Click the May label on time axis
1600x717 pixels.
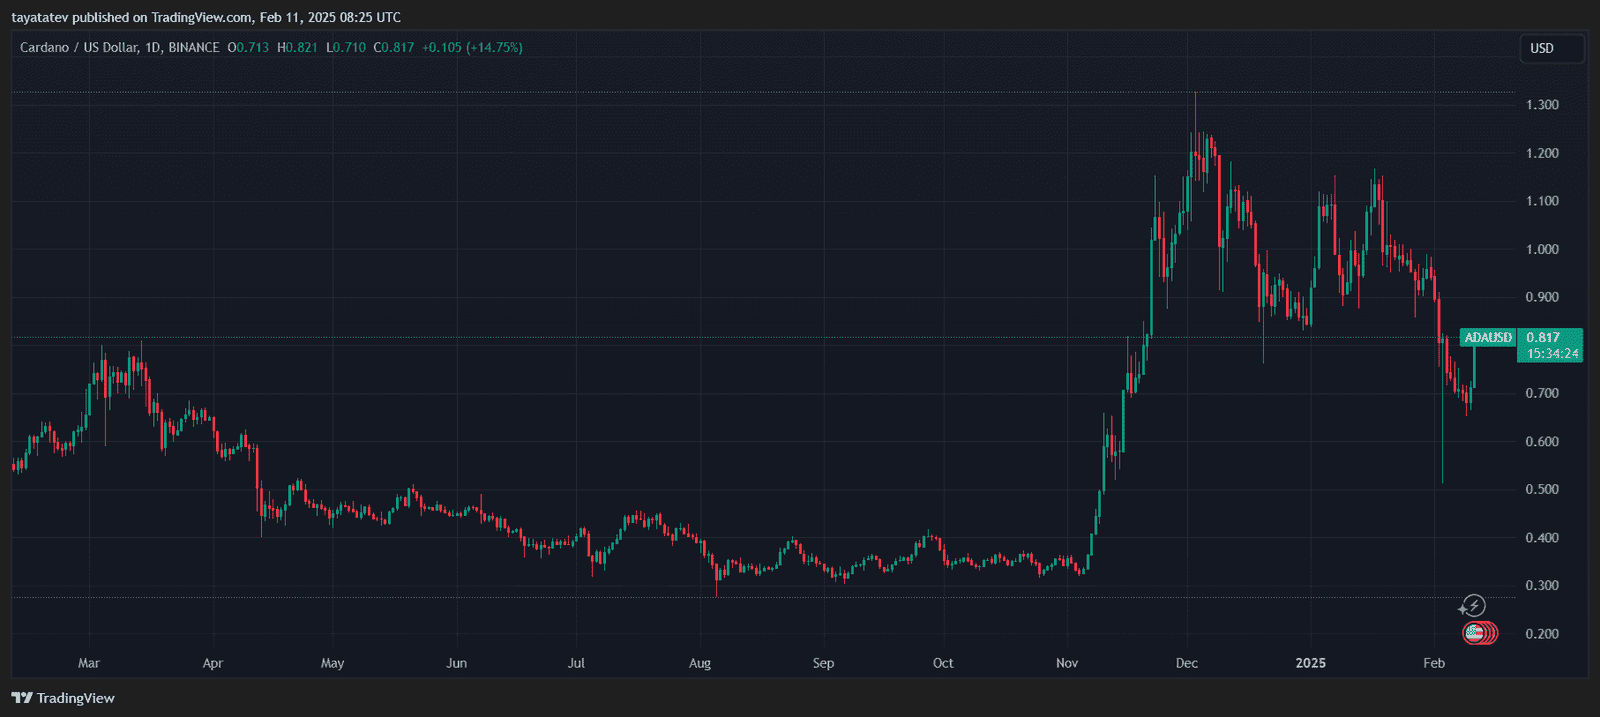333,663
